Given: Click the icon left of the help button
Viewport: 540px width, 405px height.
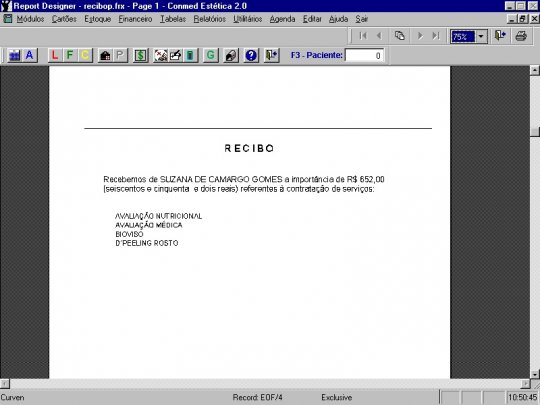Looking at the screenshot, I should point(231,55).
